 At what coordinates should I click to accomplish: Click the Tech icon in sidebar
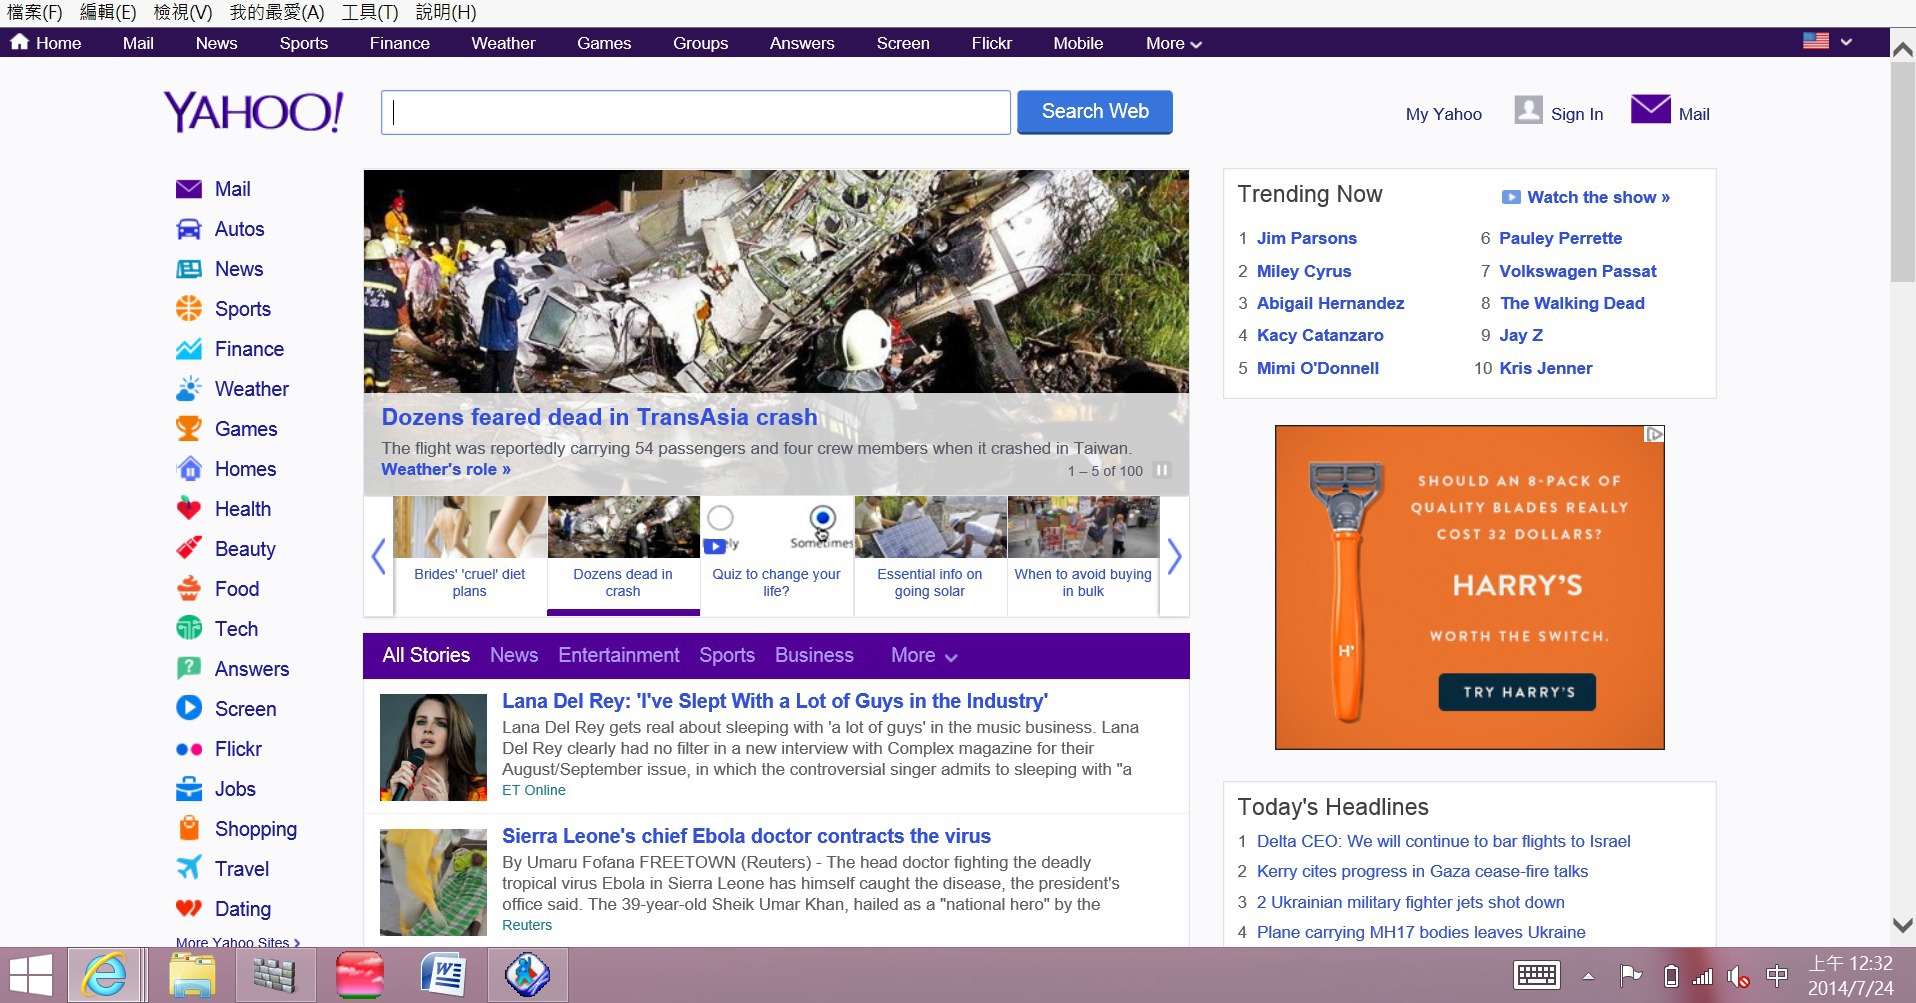[x=189, y=629]
